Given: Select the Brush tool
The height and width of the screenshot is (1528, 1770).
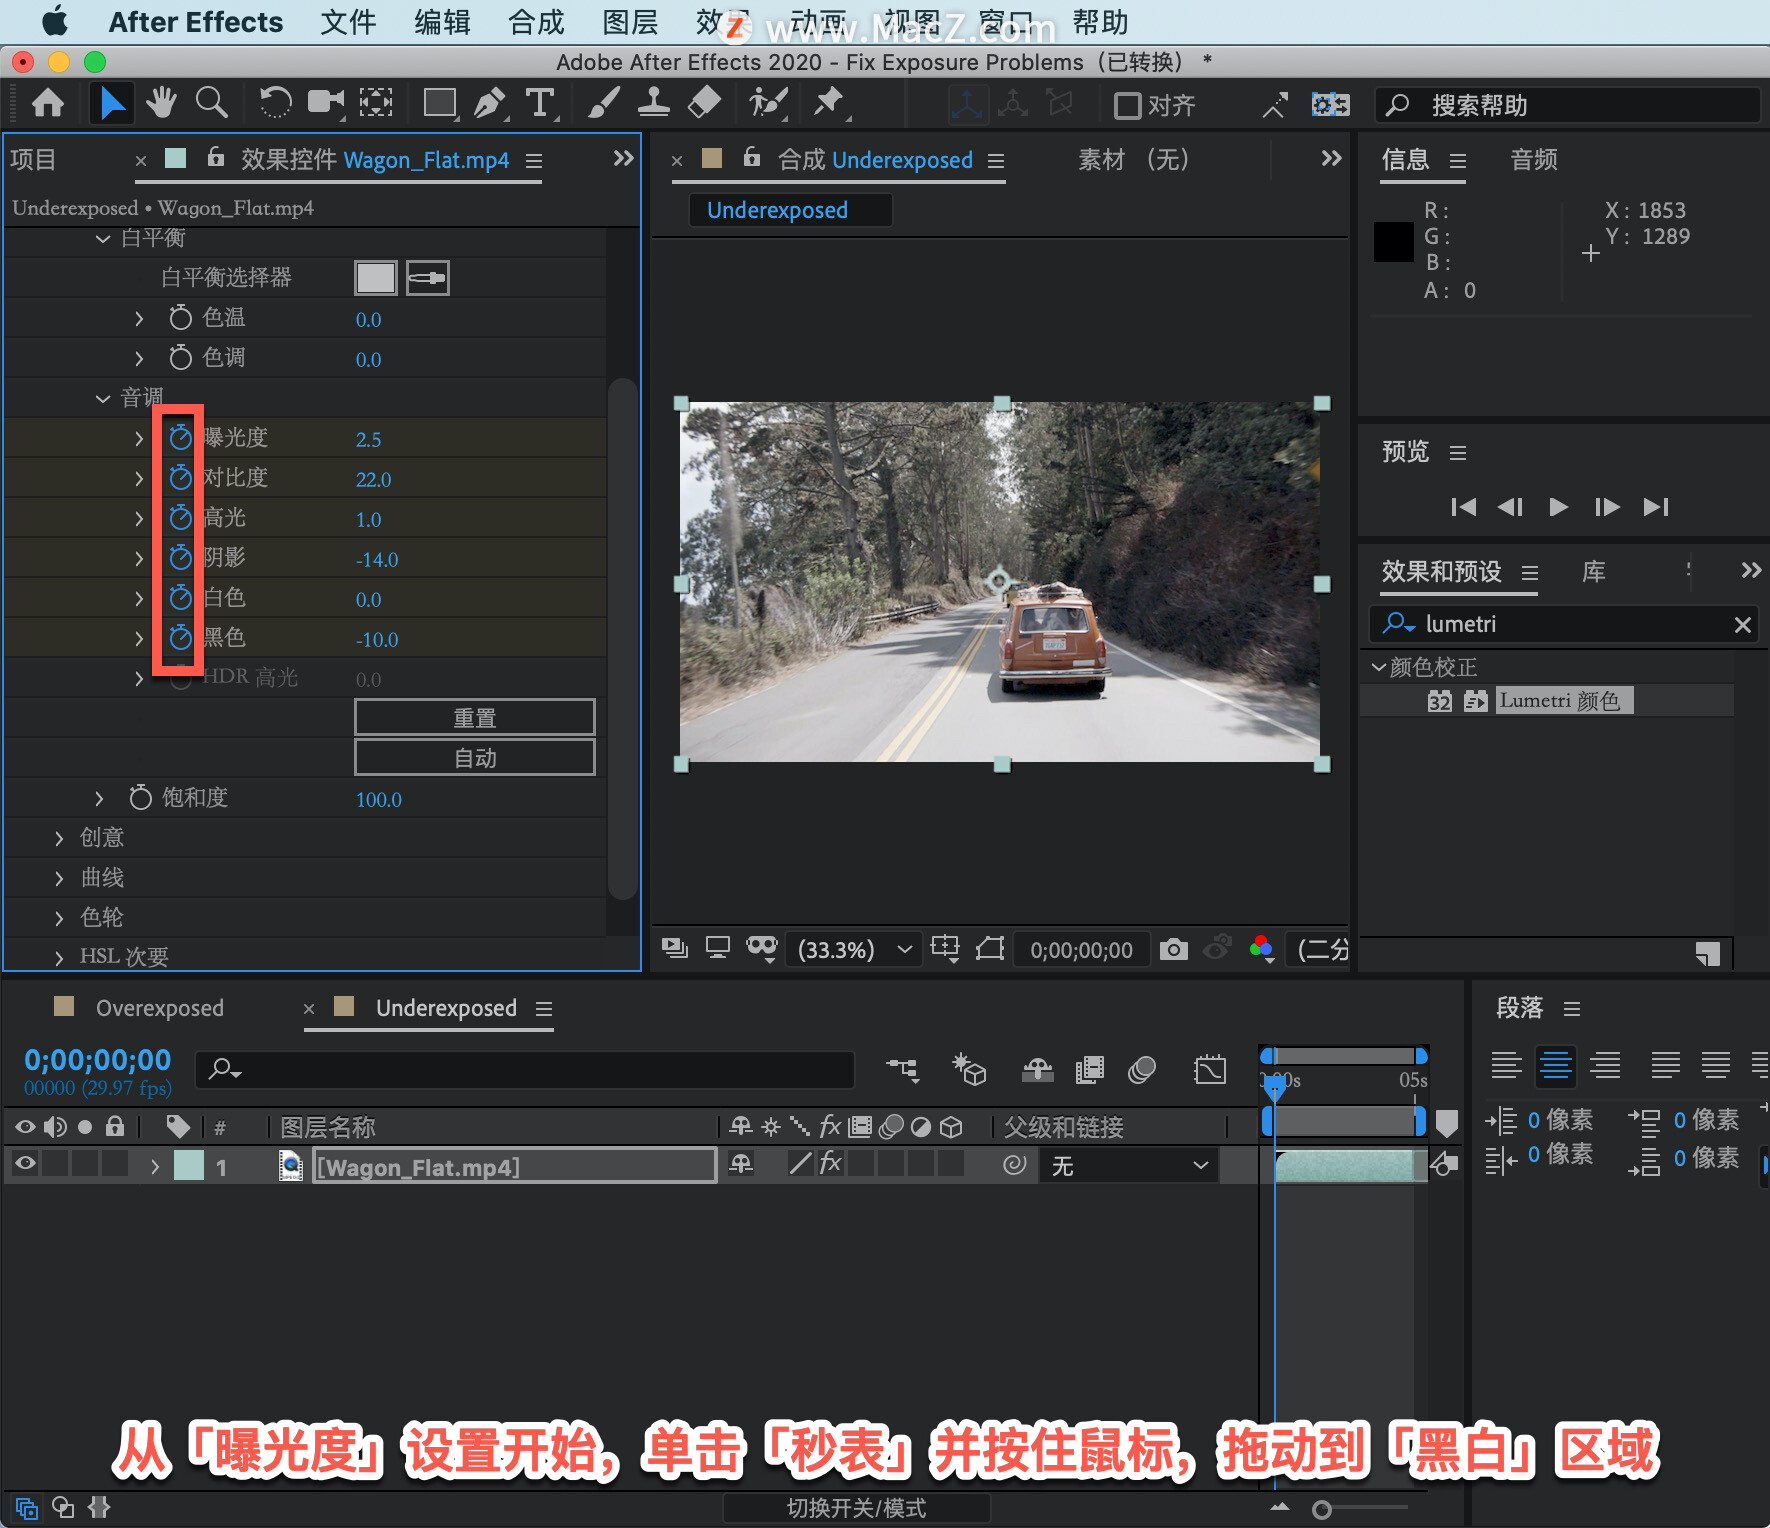Looking at the screenshot, I should tap(603, 103).
